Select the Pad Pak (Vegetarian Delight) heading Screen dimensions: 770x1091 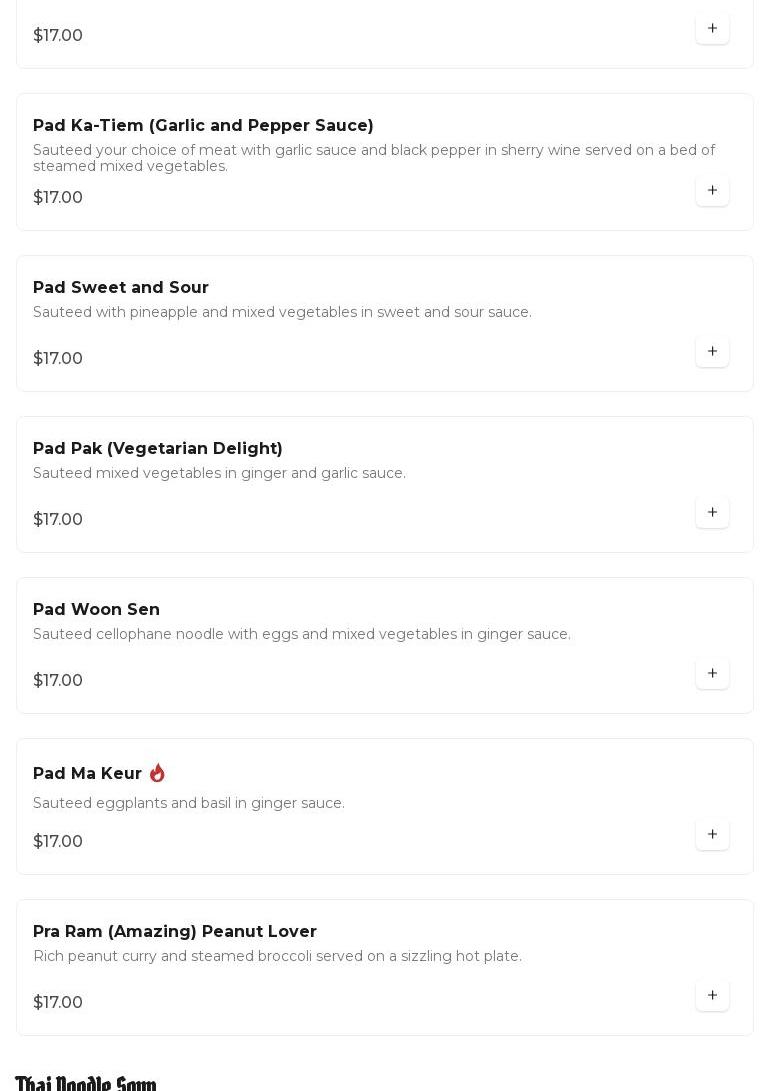coord(158,448)
